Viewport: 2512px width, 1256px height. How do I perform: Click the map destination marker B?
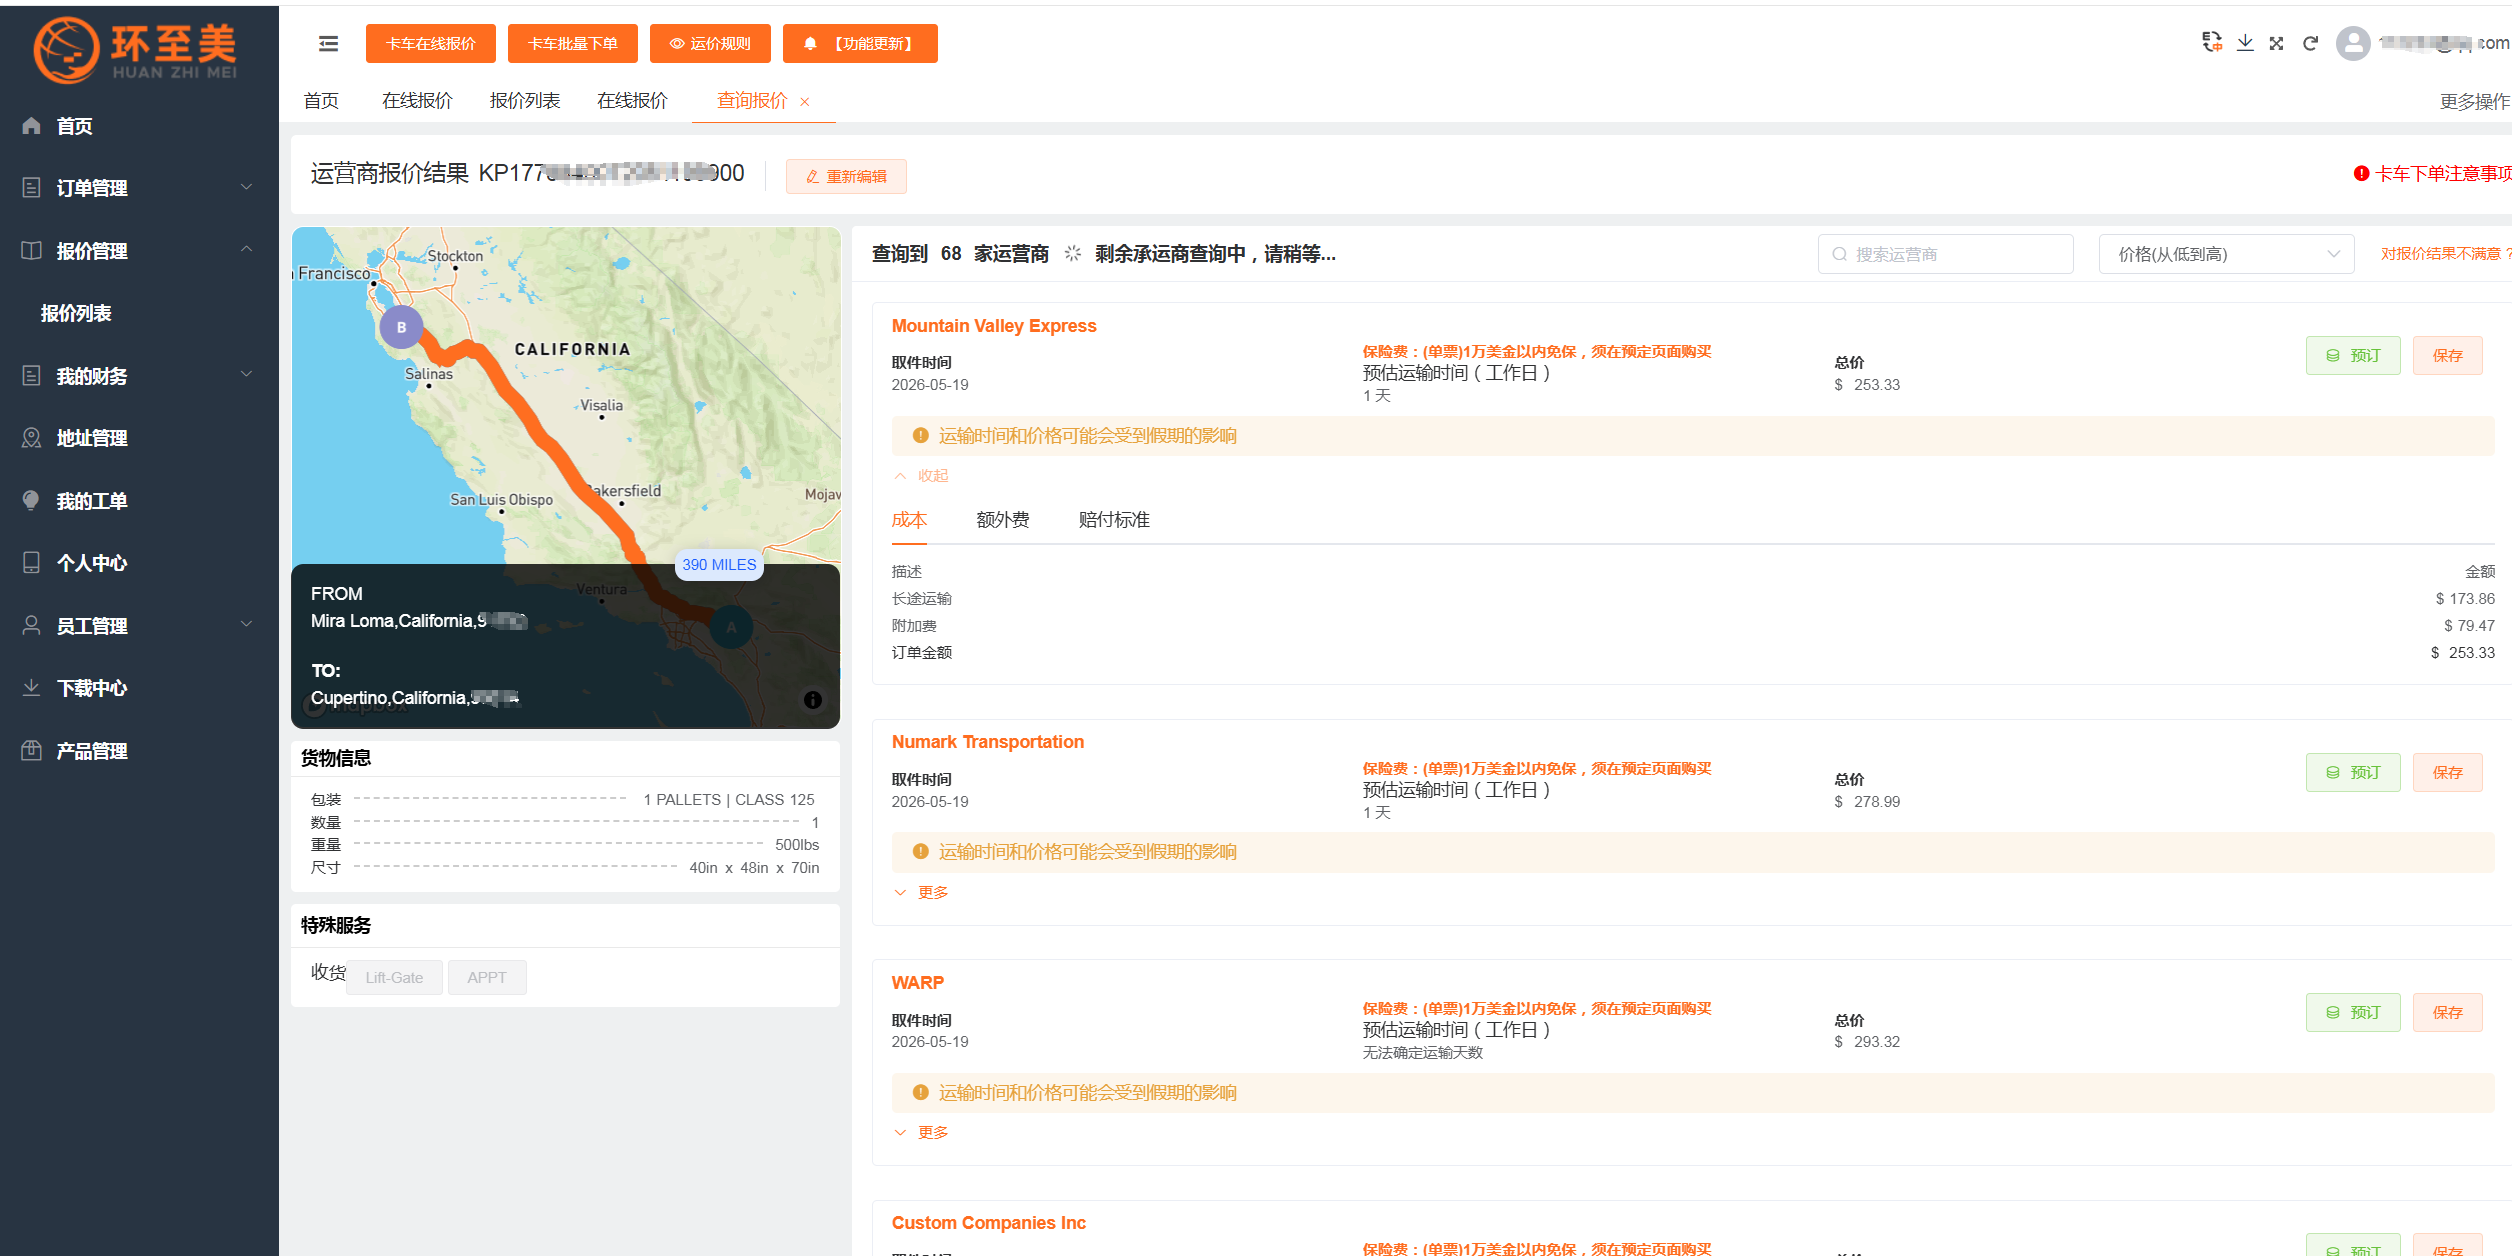[401, 327]
